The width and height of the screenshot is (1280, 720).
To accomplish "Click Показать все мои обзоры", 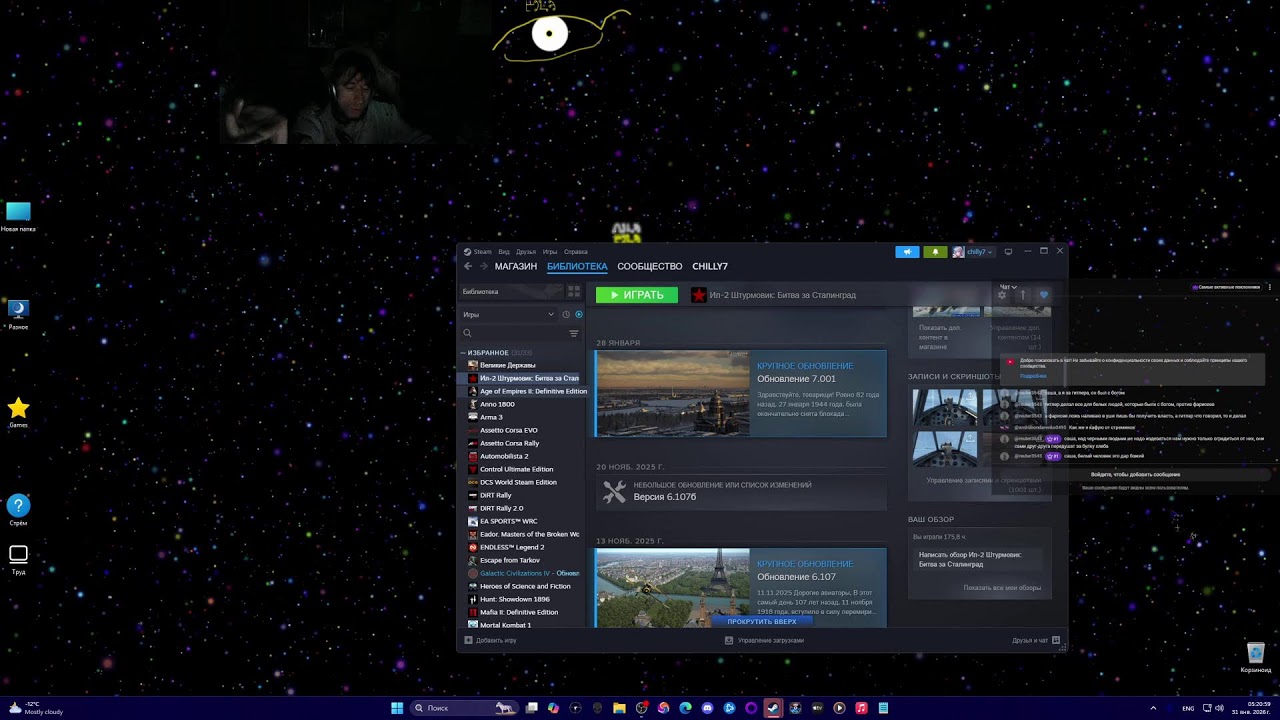I will [1002, 588].
